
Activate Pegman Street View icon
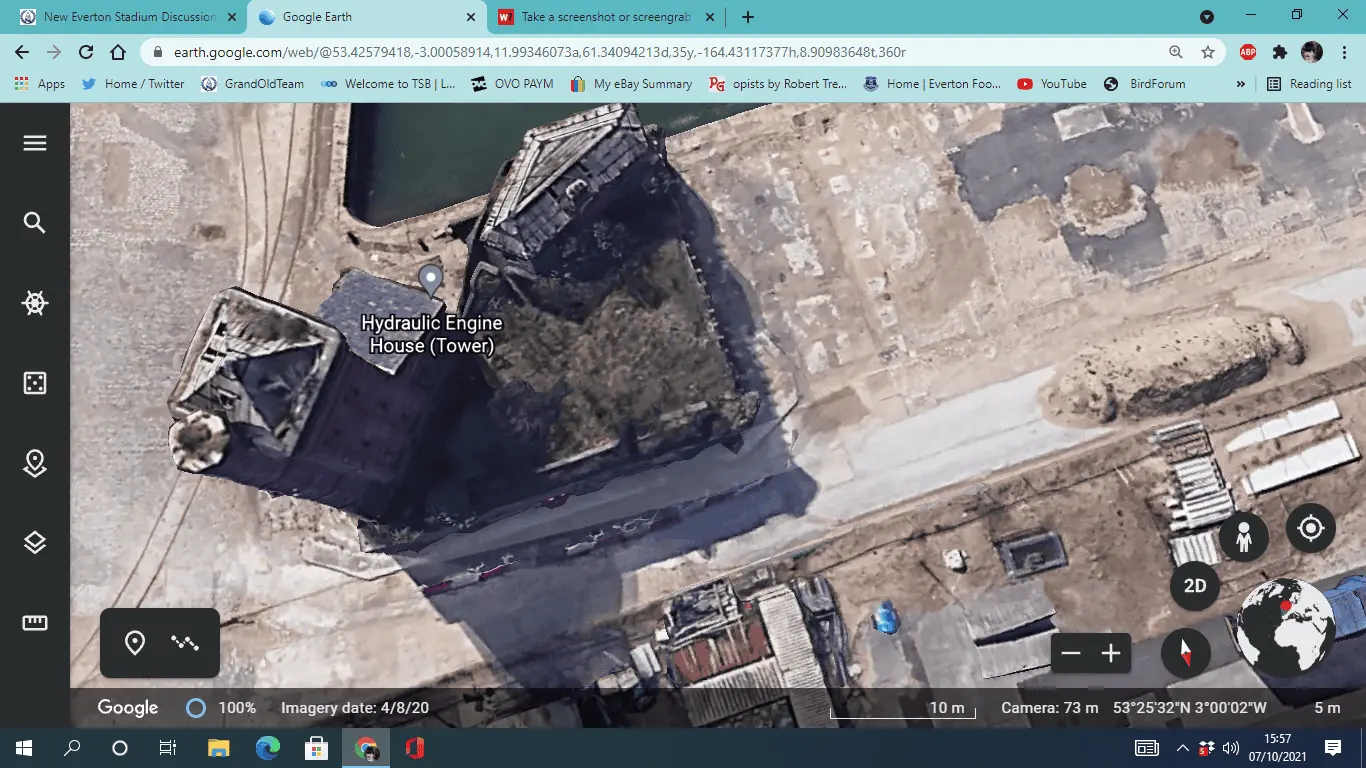tap(1244, 538)
